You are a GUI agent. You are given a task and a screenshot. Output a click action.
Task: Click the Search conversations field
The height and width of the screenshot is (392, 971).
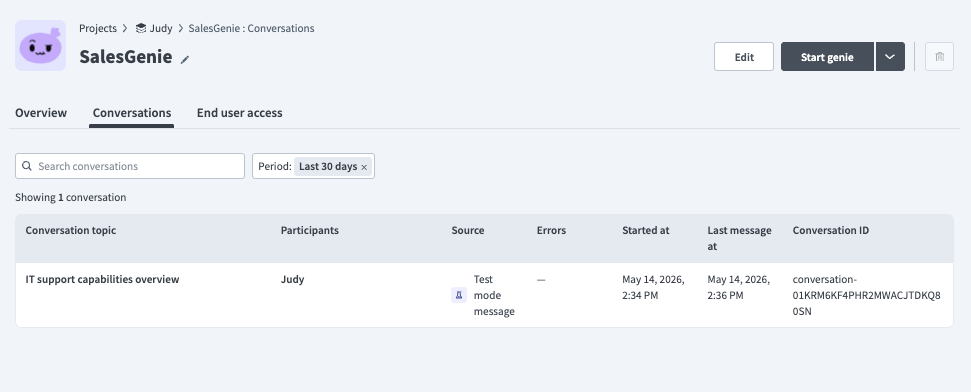[x=130, y=166]
